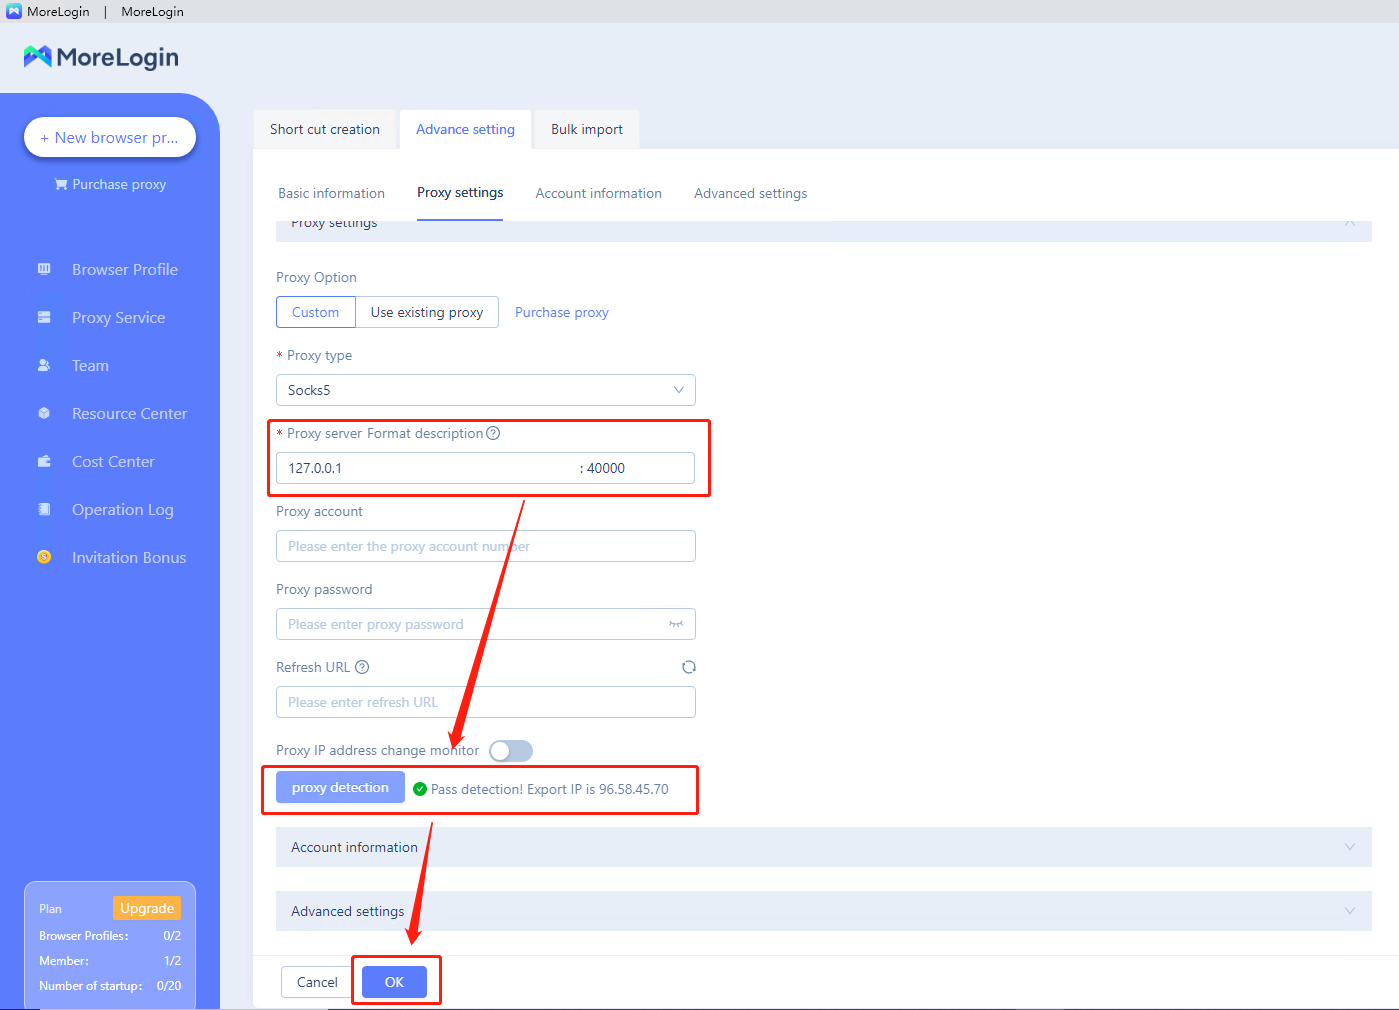Screen dimensions: 1399x1010
Task: Expand the Advanced settings section
Action: coord(824,911)
